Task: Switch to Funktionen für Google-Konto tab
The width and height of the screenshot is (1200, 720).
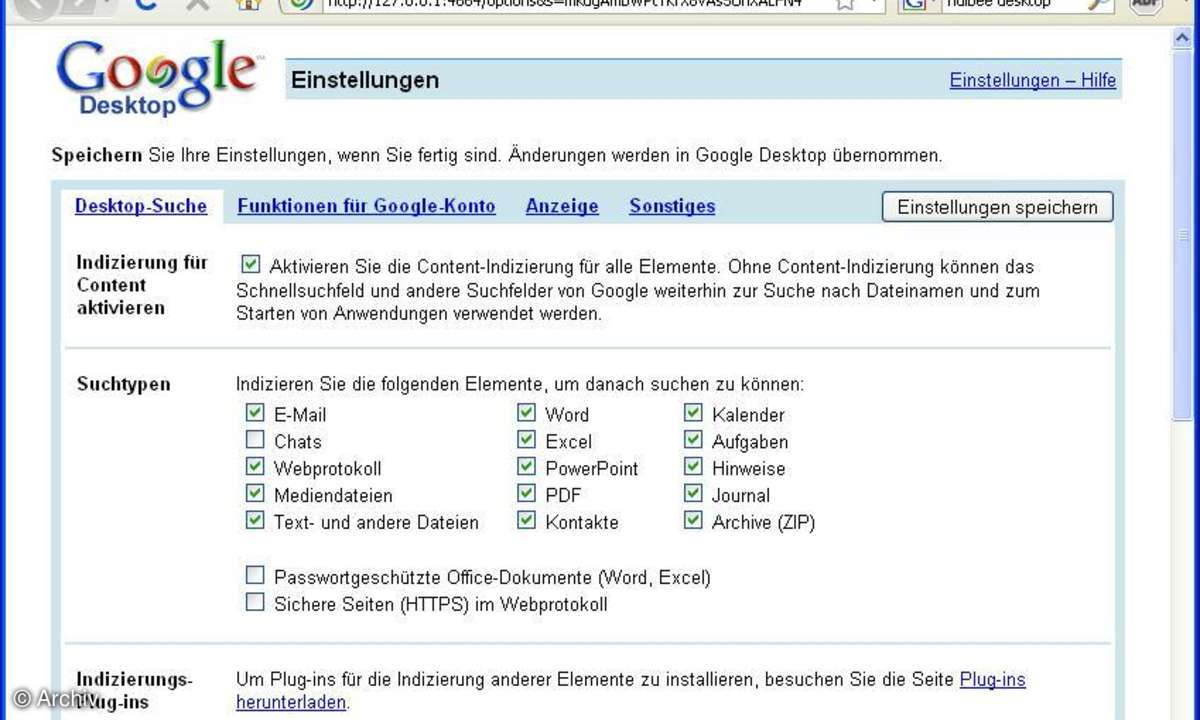Action: click(366, 206)
